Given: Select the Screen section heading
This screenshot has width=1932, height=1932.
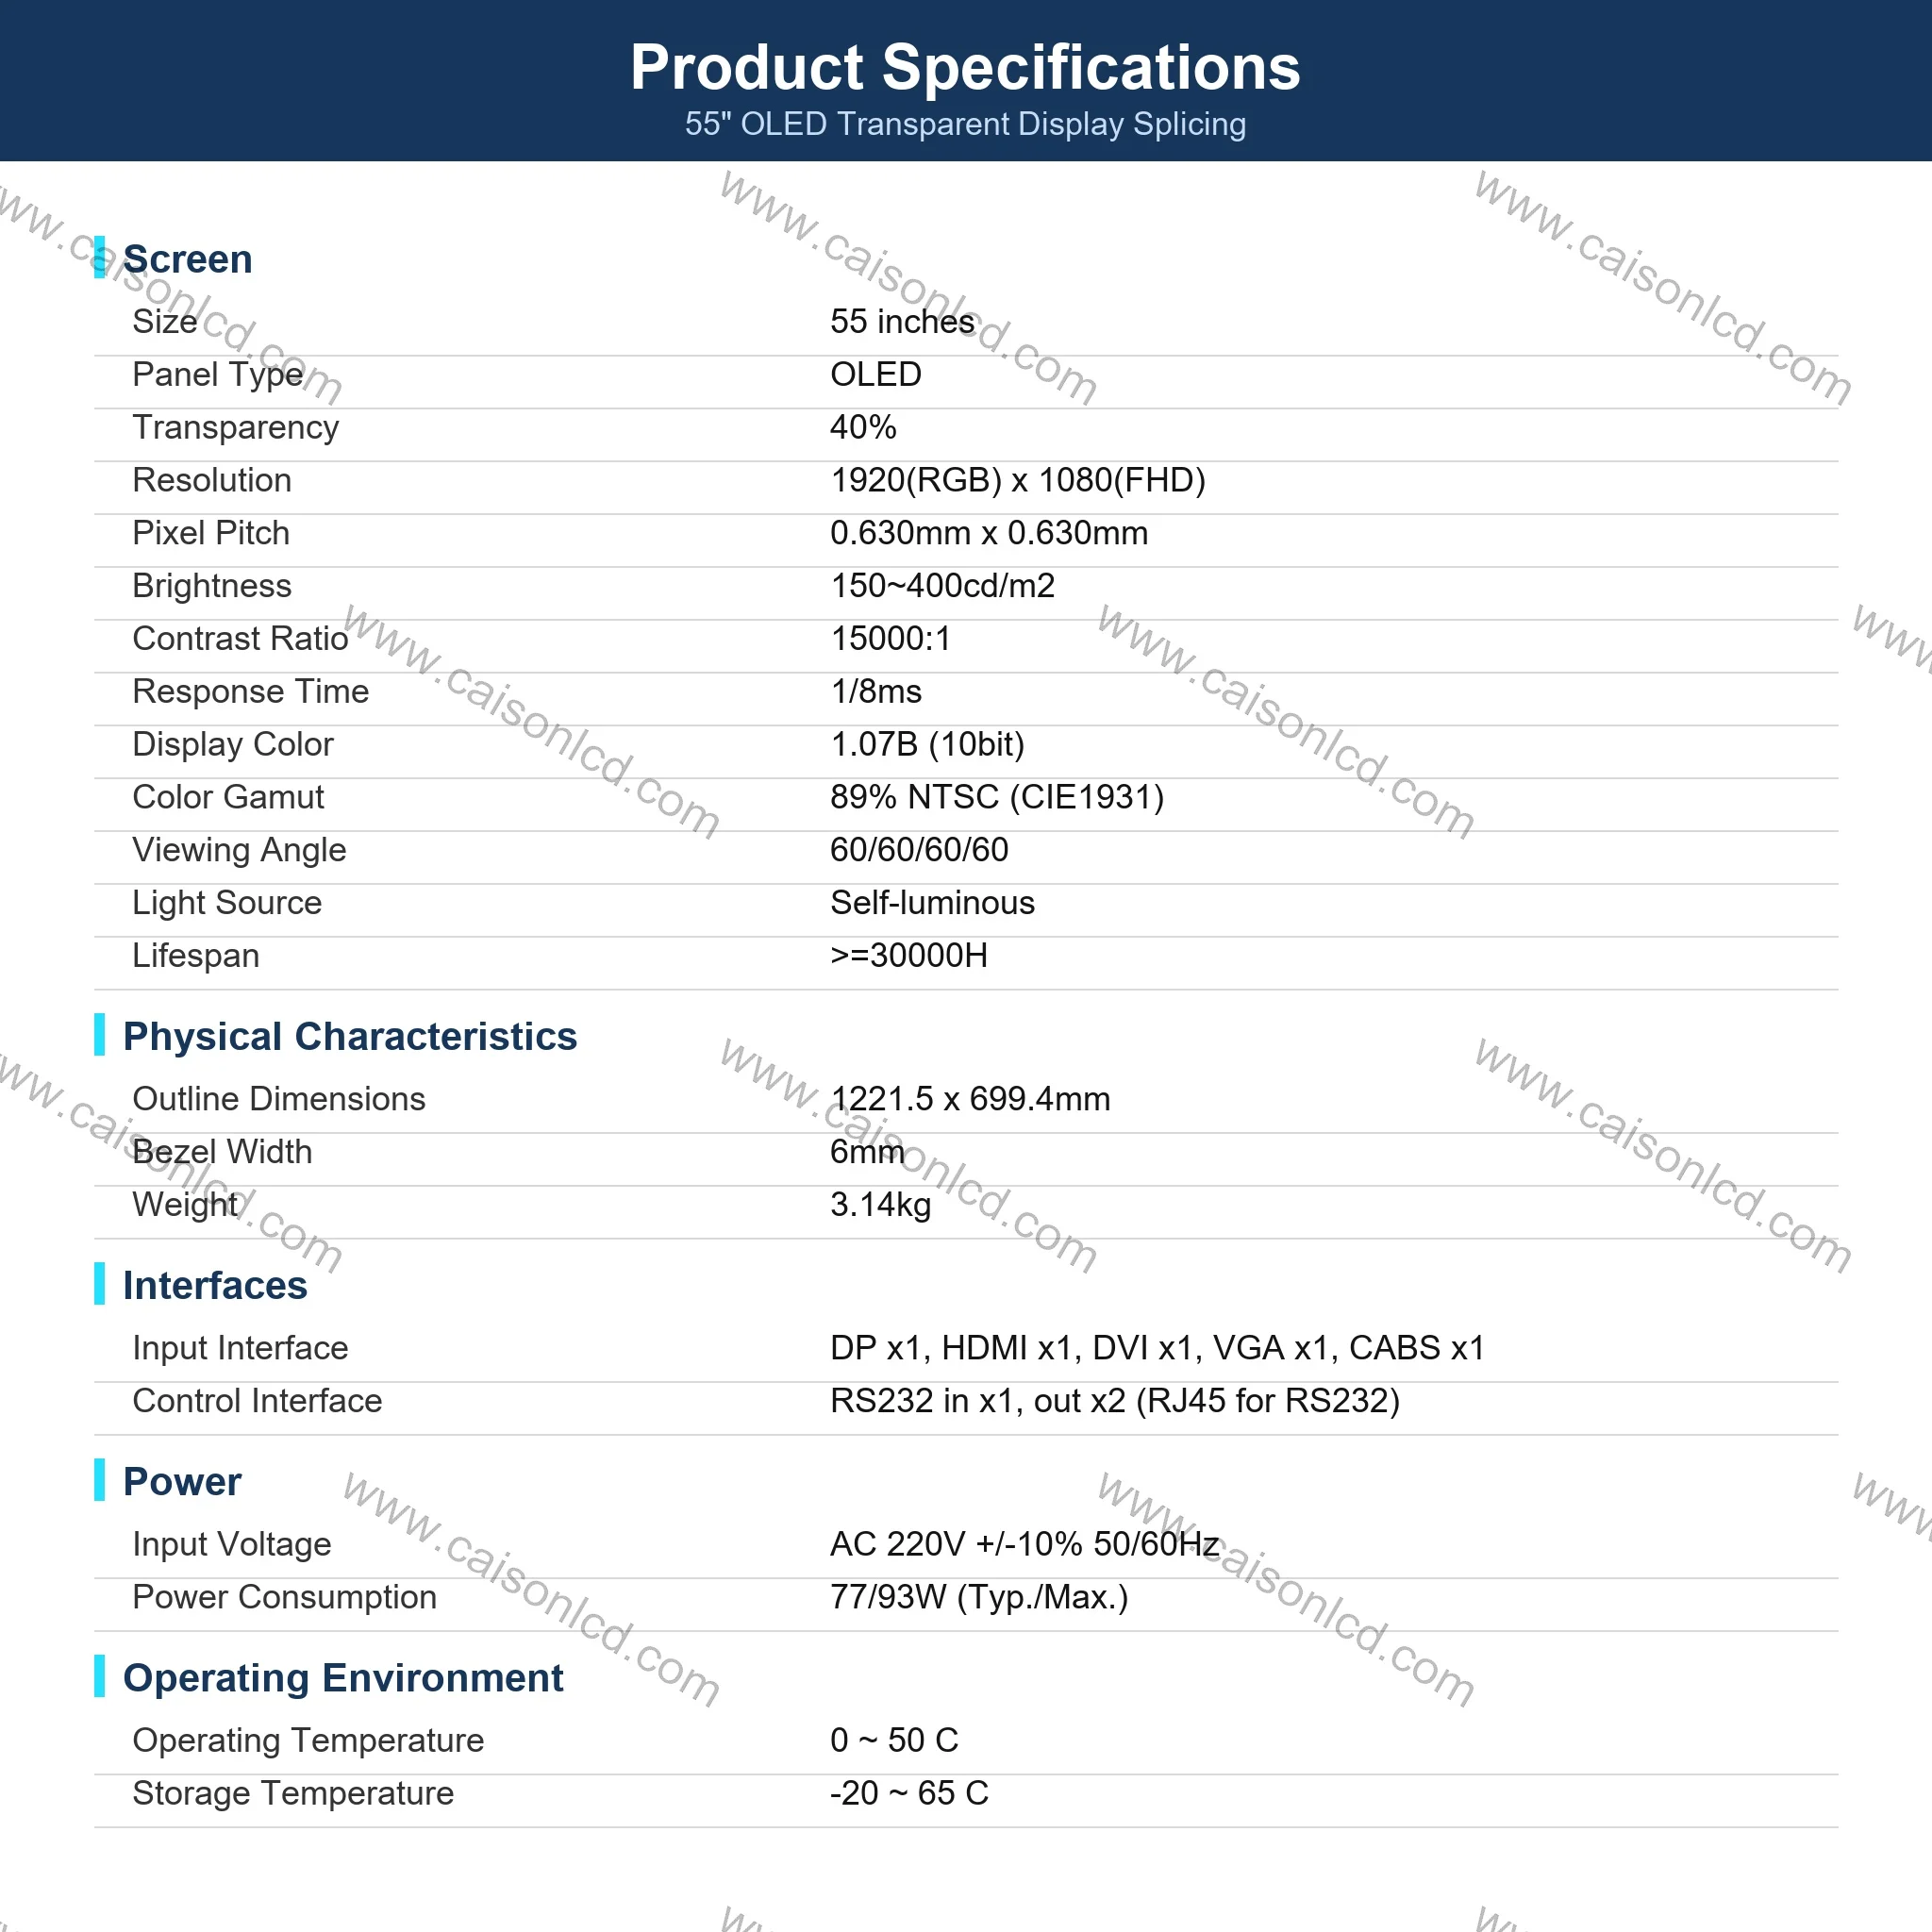Looking at the screenshot, I should [187, 259].
